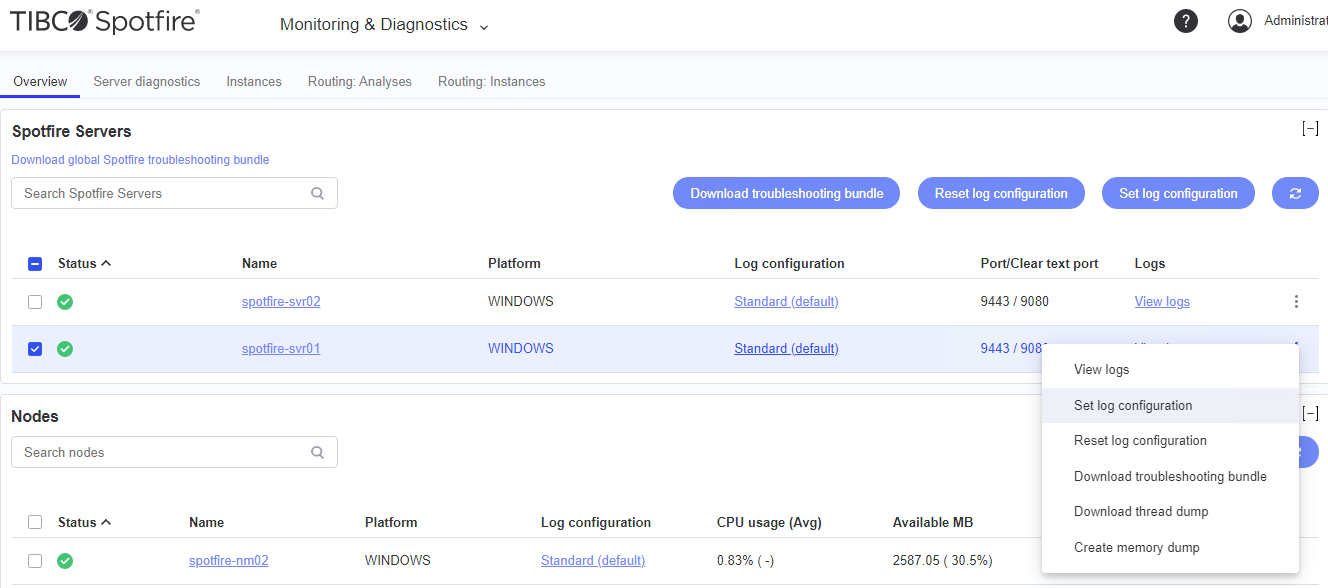Choose Reset log configuration in context menu

pos(1170,441)
